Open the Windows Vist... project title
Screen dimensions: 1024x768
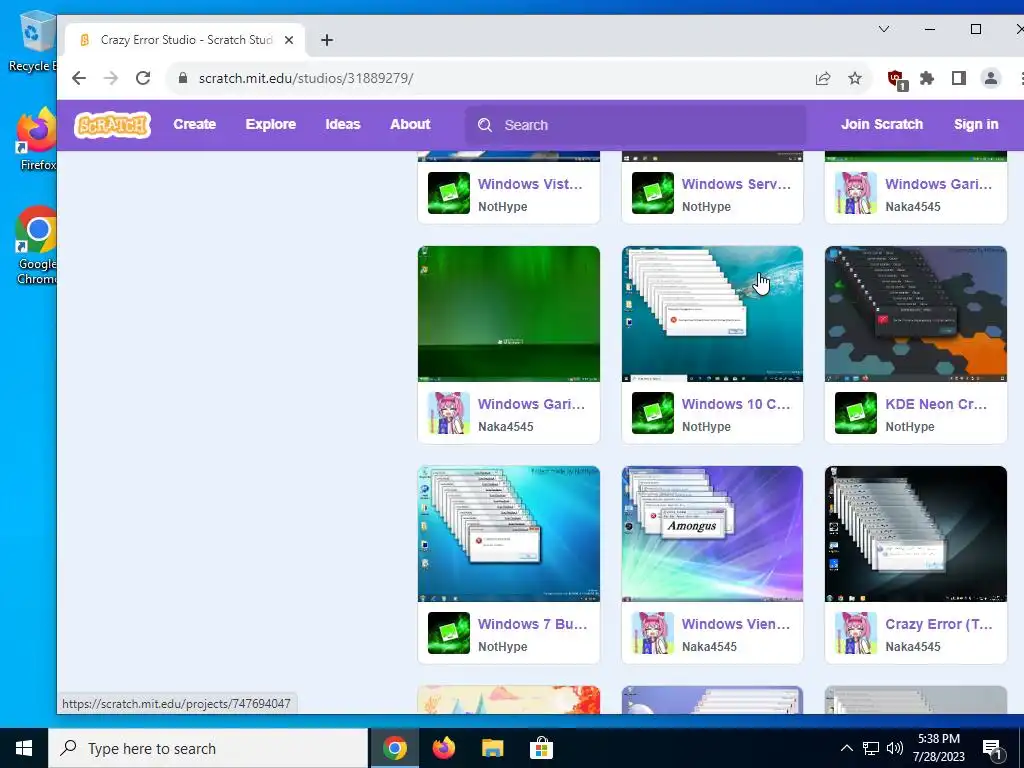pyautogui.click(x=530, y=184)
